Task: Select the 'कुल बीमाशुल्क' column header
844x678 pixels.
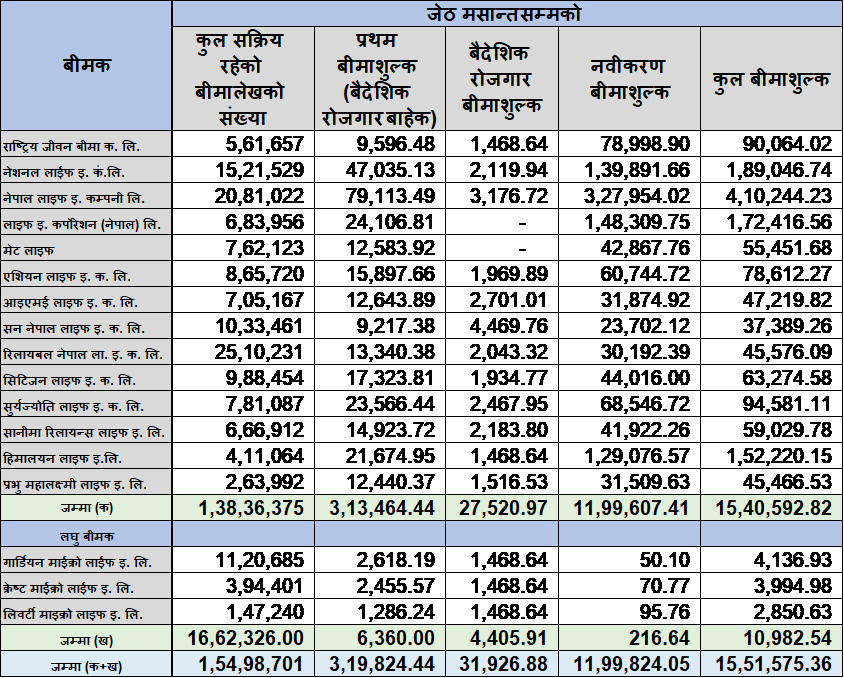Action: pyautogui.click(x=771, y=79)
